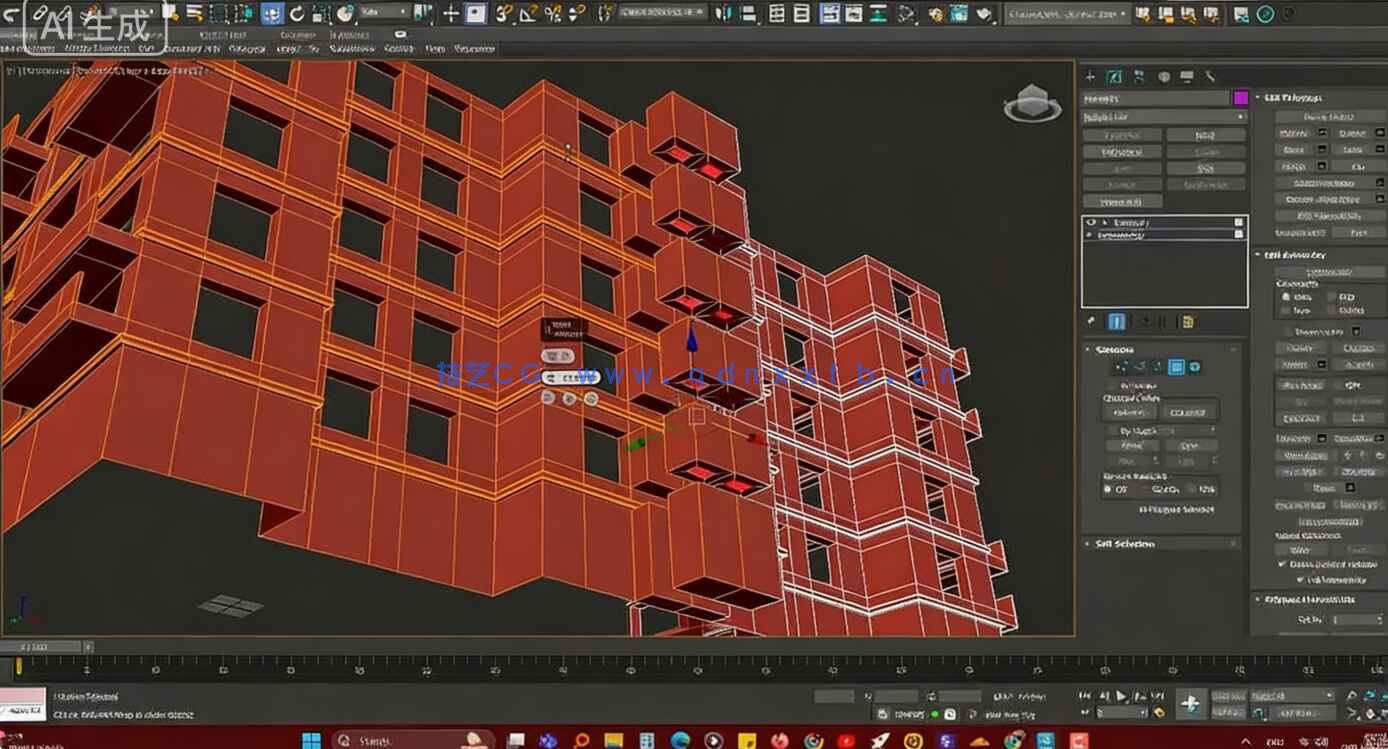Open the Modify panel in the command panel

pyautogui.click(x=1113, y=76)
